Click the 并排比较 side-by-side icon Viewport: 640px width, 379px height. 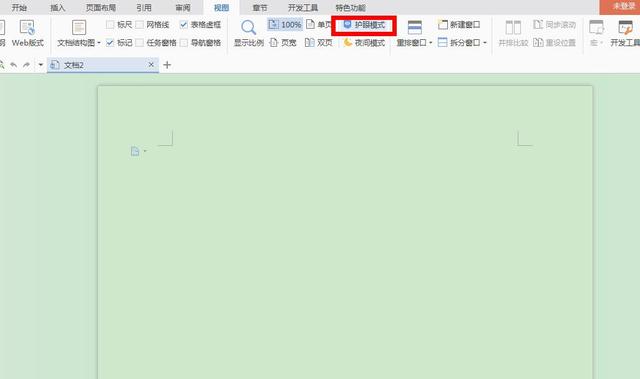pos(513,28)
